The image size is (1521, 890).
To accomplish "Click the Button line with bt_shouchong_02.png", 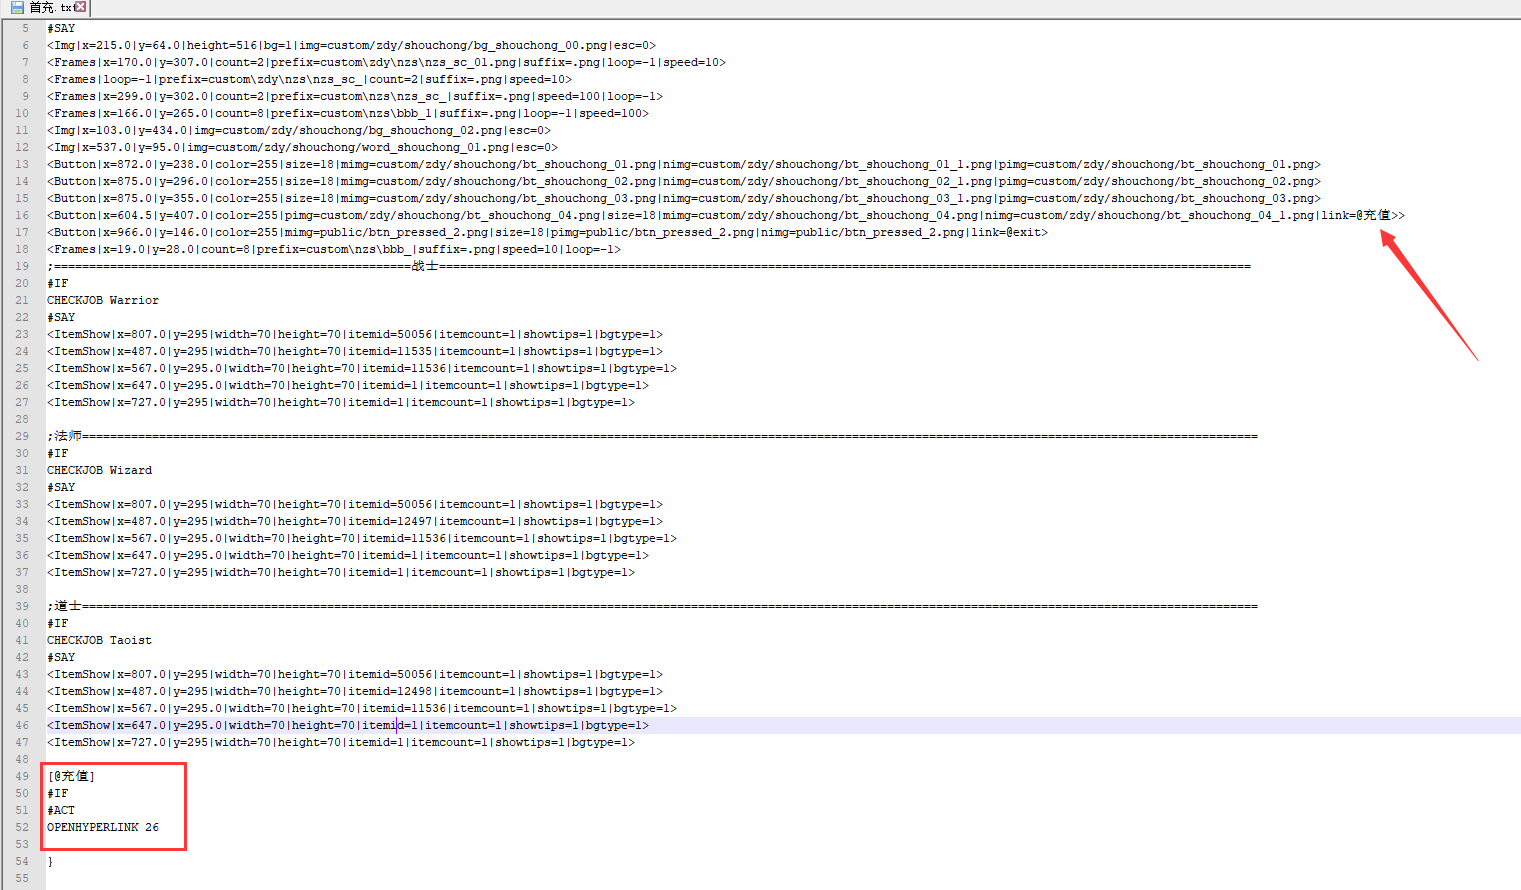I will click(x=684, y=181).
